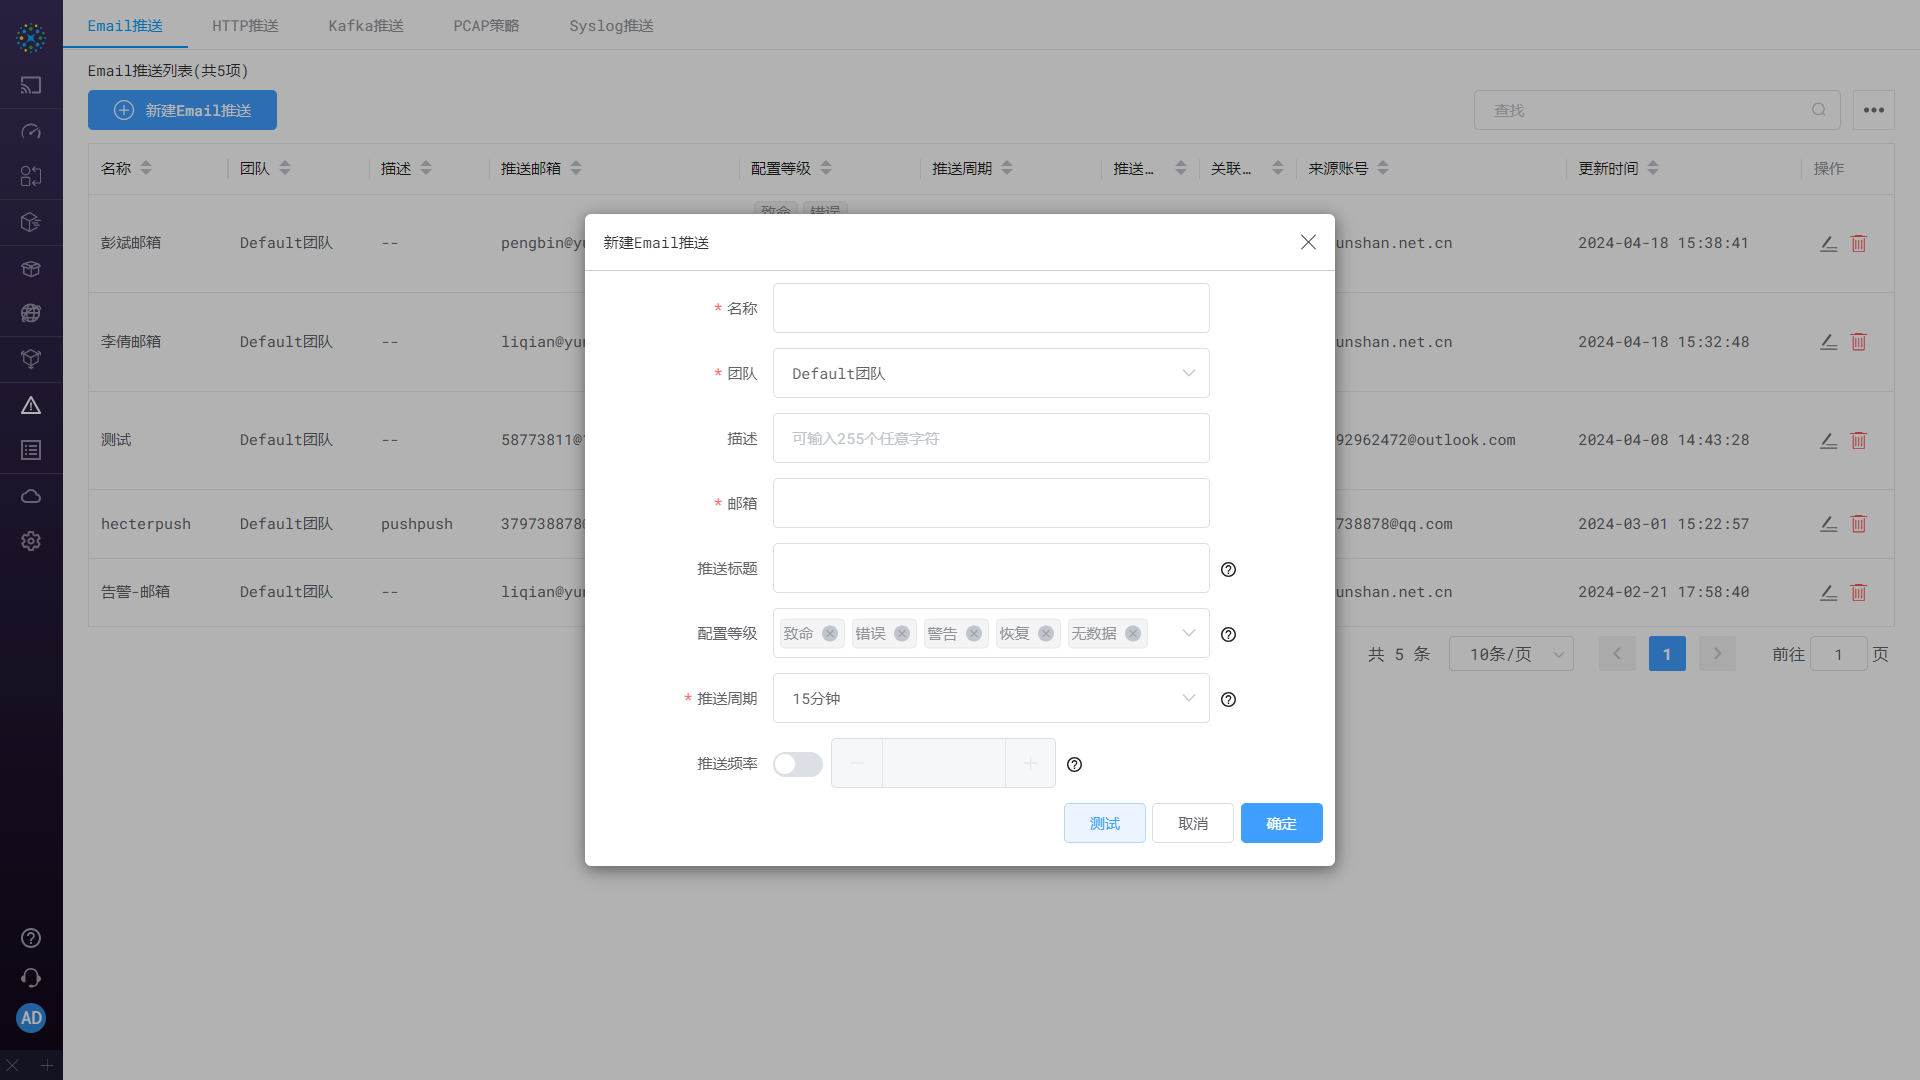The height and width of the screenshot is (1080, 1920).
Task: Click the cloud icon in sidebar
Action: coord(31,496)
